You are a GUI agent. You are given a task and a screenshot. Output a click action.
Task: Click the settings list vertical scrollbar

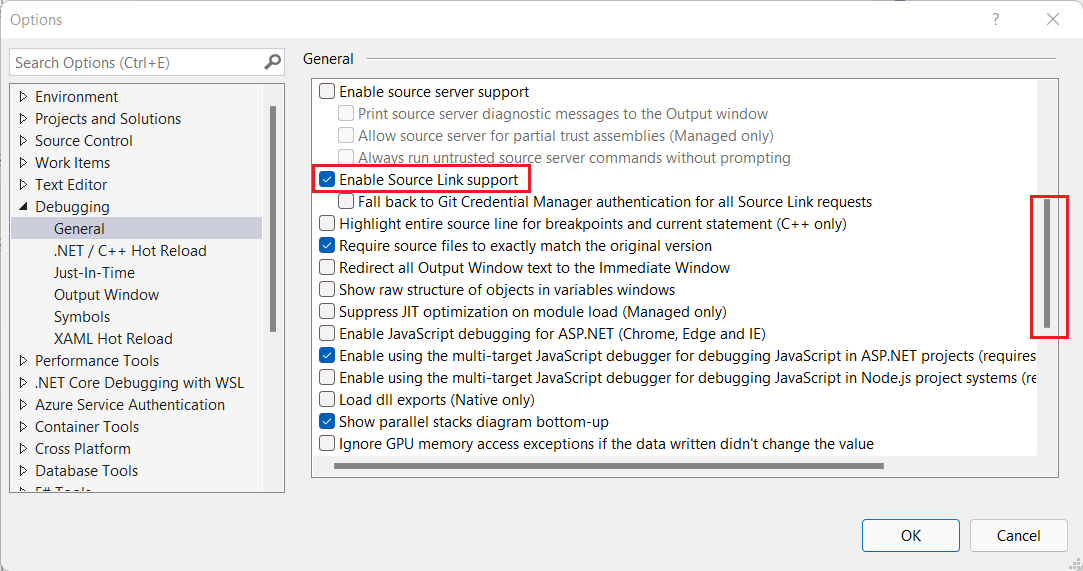(1047, 263)
